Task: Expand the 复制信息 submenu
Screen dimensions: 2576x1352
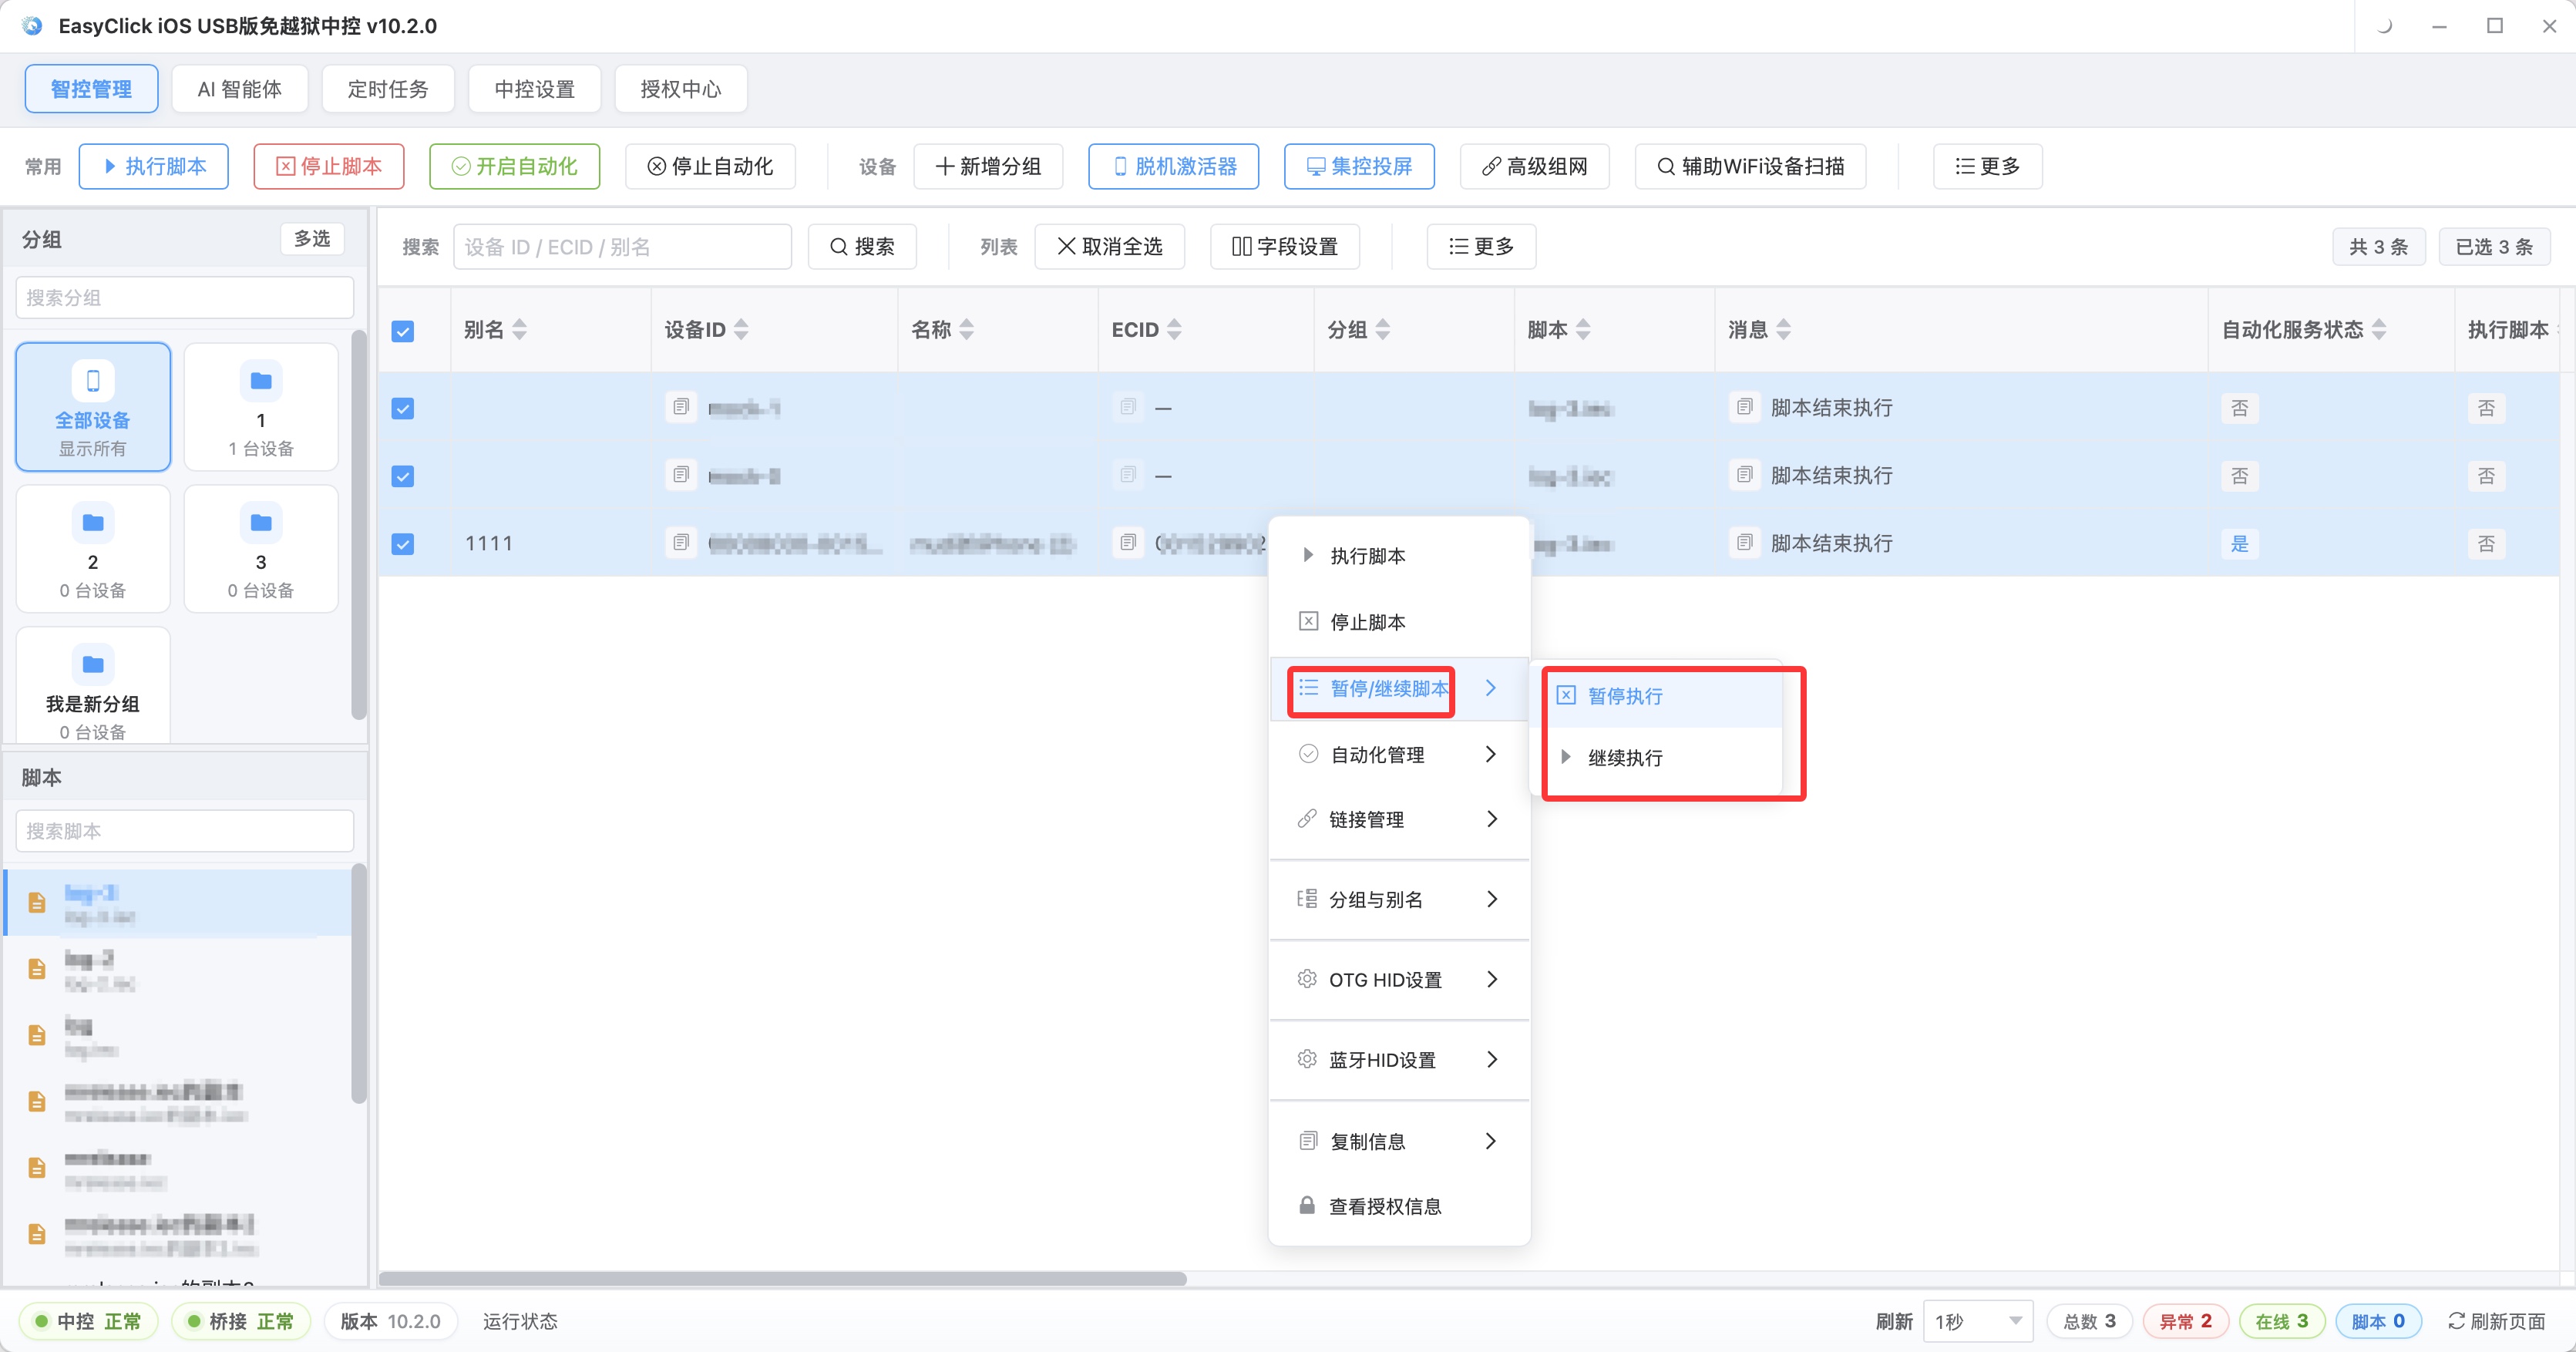Action: 1399,1141
